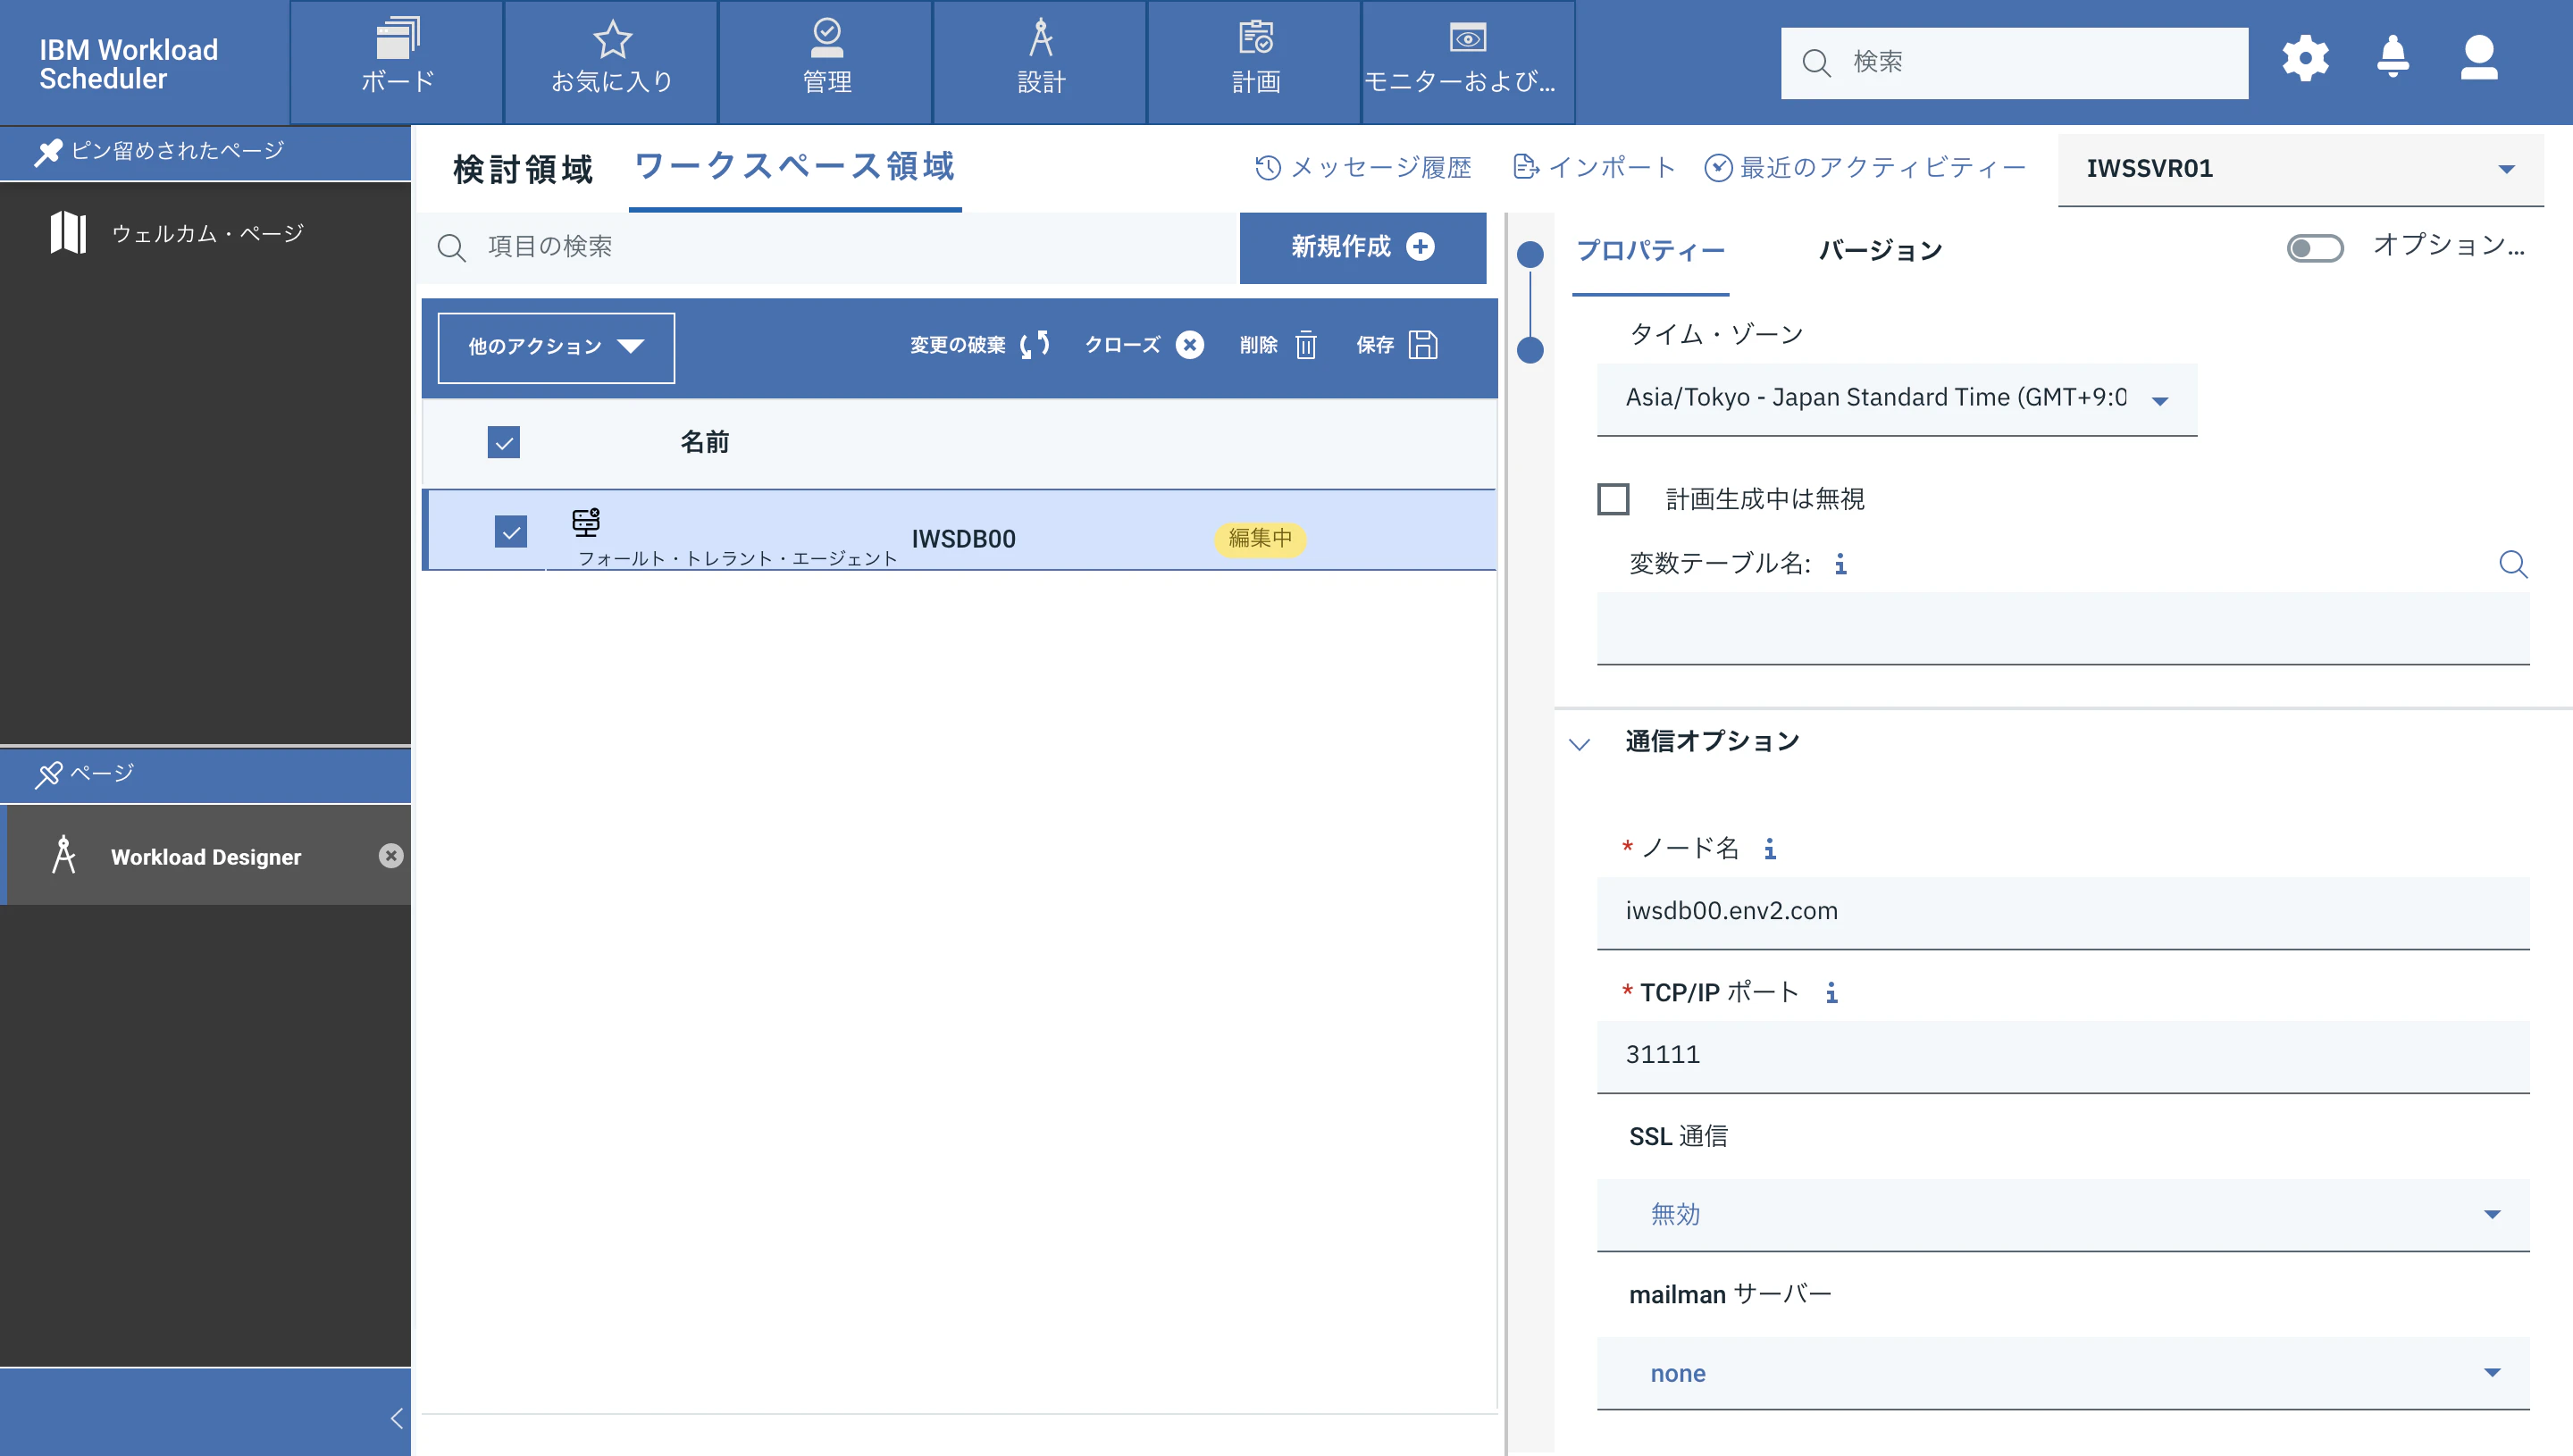The width and height of the screenshot is (2573, 1456).
Task: Click the IBM Workload Scheduler logo
Action: coord(128,64)
